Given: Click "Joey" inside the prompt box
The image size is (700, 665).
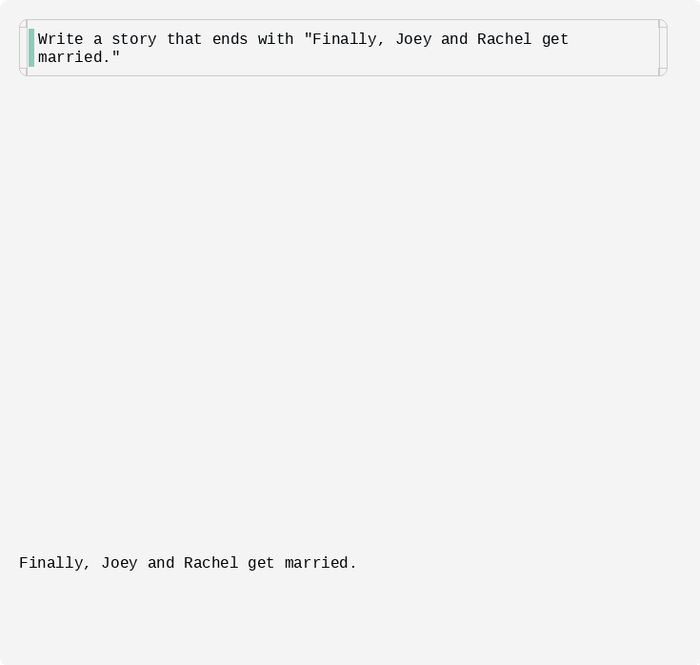Looking at the screenshot, I should tap(413, 40).
